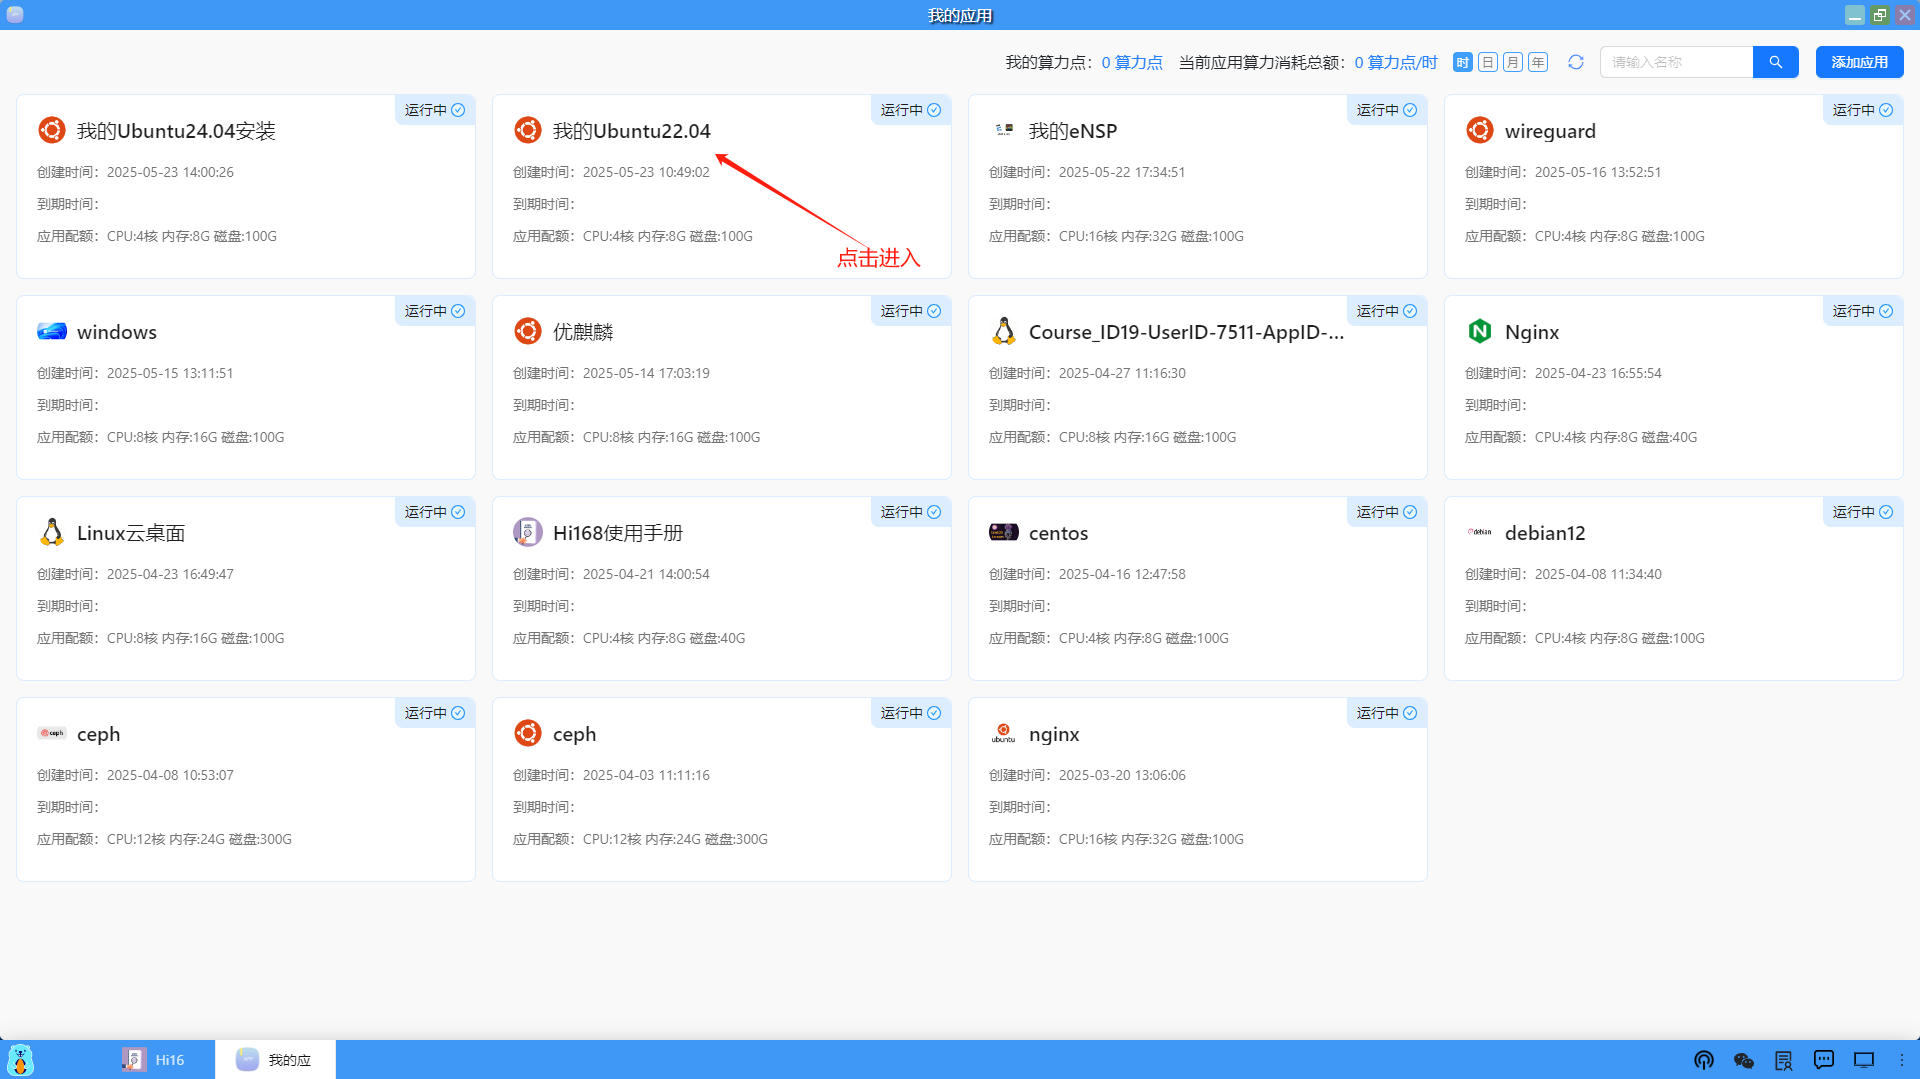Screen dimensions: 1920x1079
Task: Open the debian12 application title
Action: 1545,533
